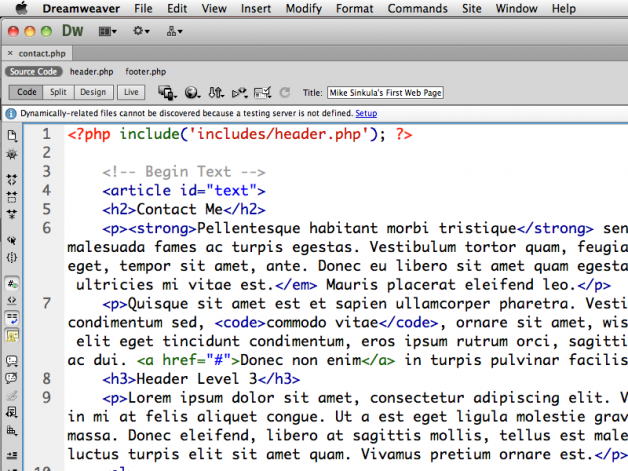Click the Remove Comment icon
628x471 pixels.
12,378
